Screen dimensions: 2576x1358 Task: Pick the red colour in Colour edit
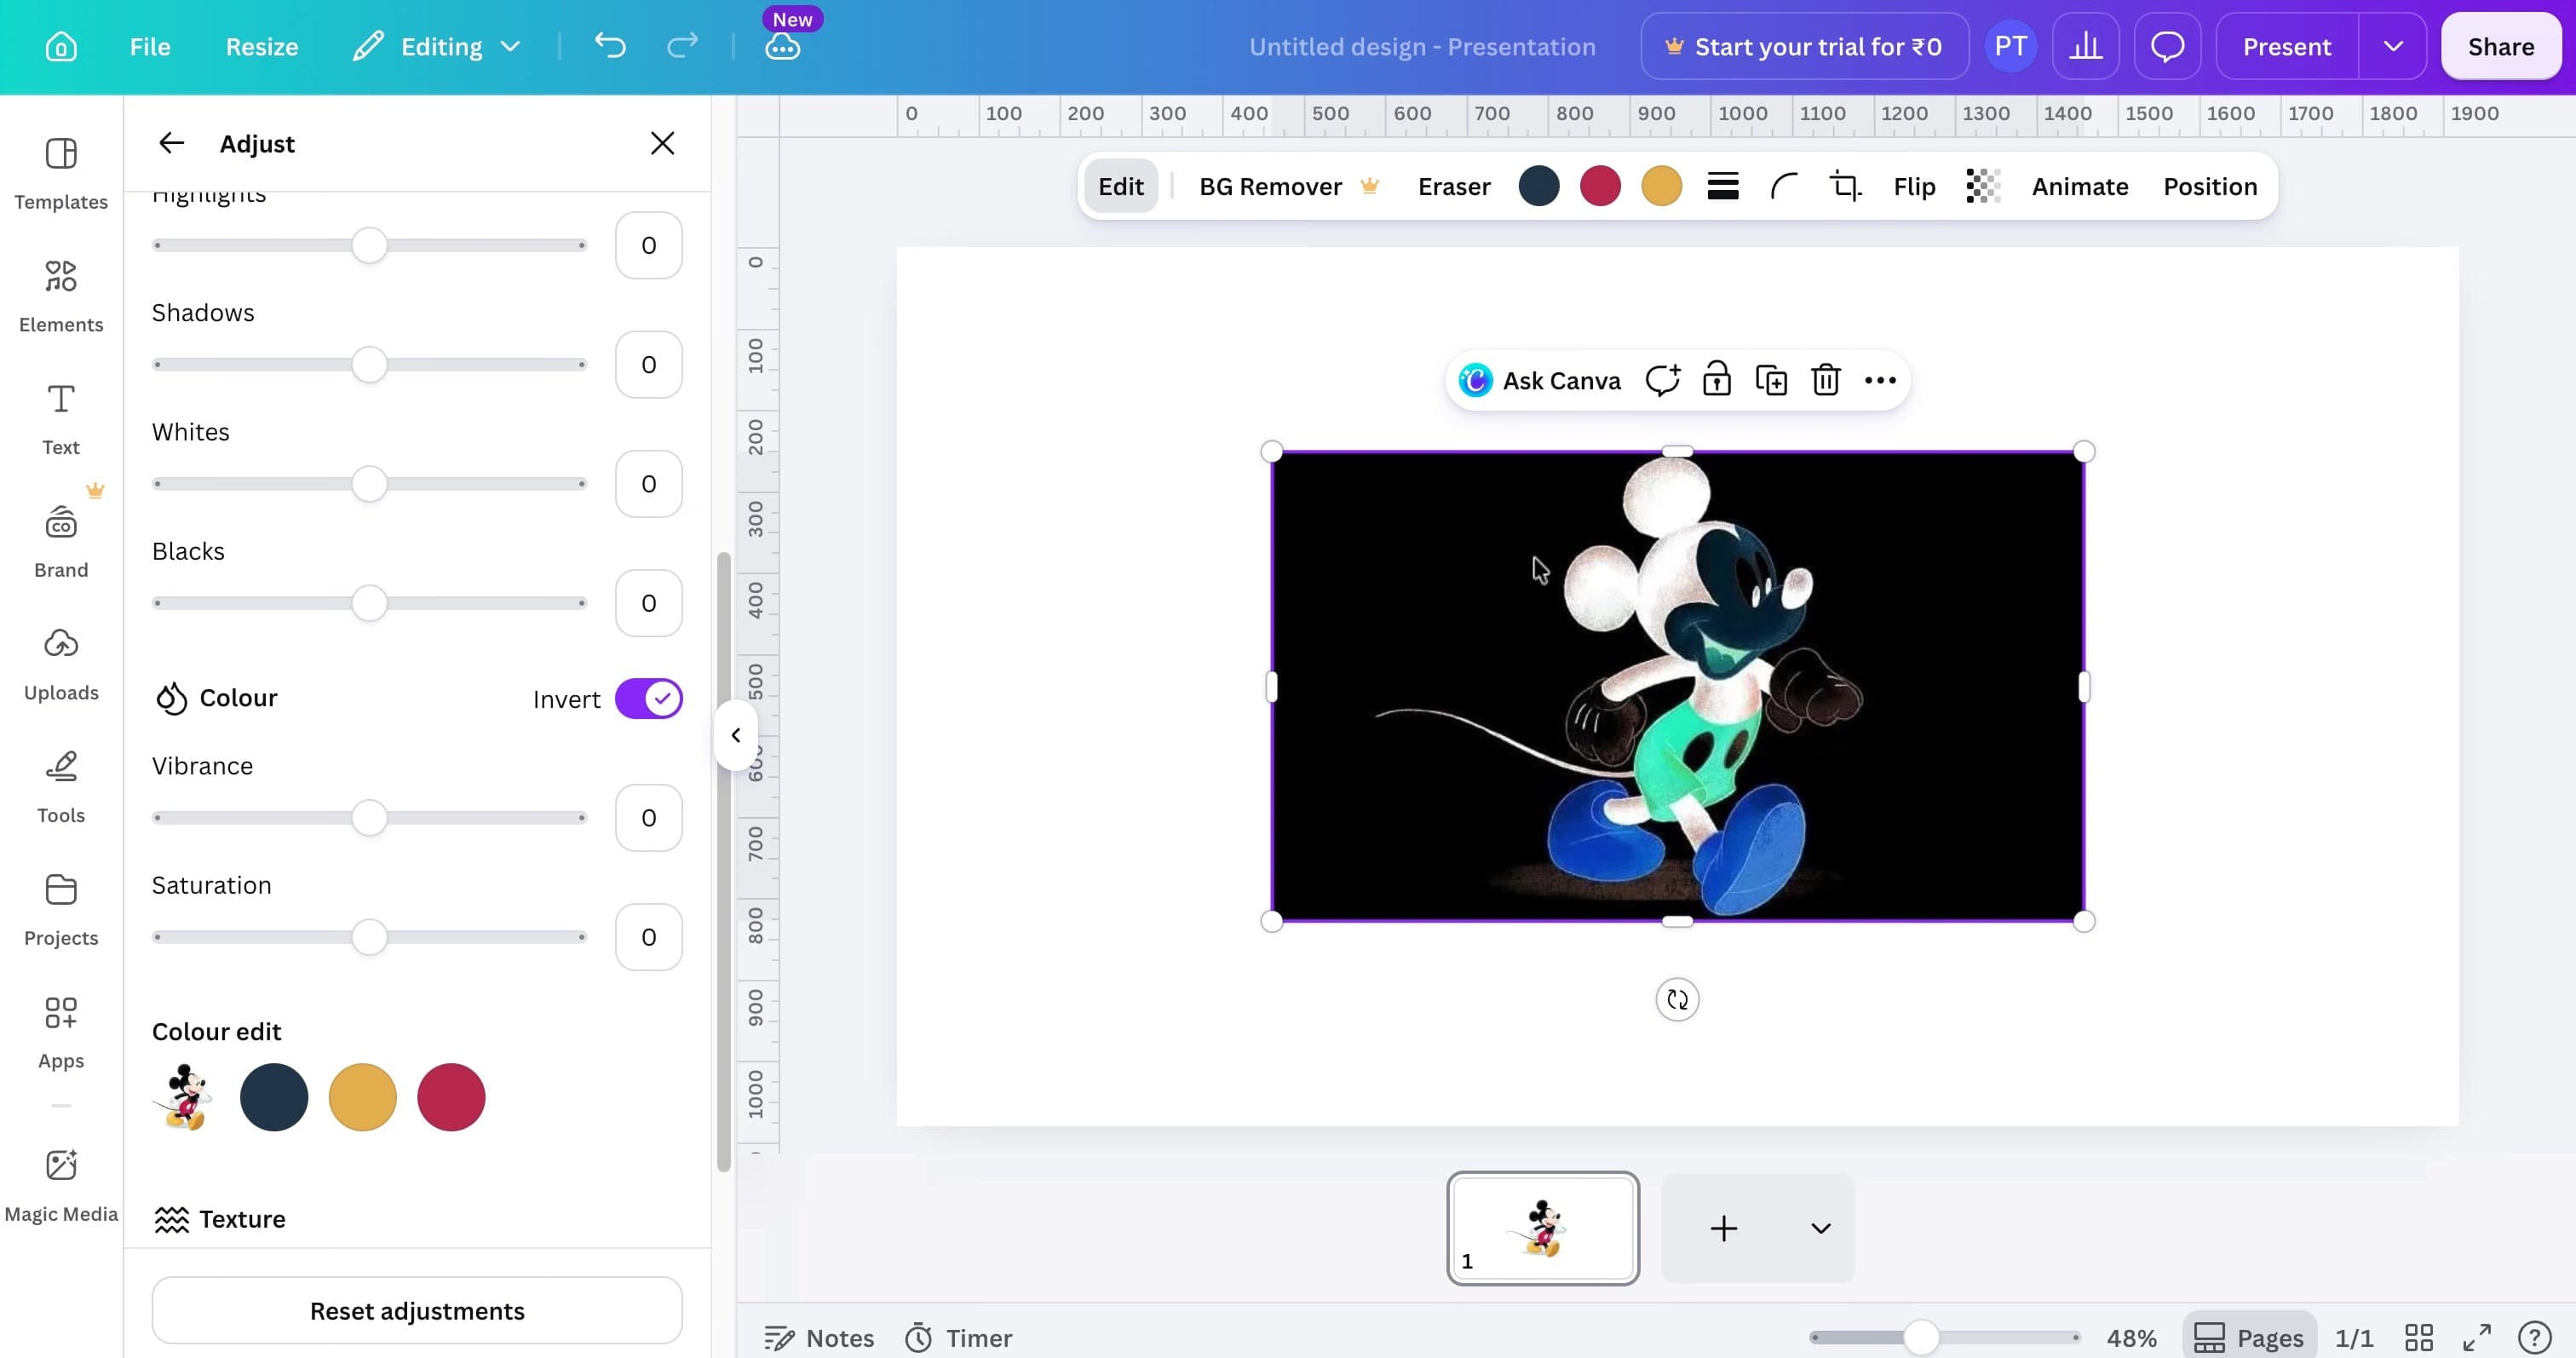coord(451,1097)
